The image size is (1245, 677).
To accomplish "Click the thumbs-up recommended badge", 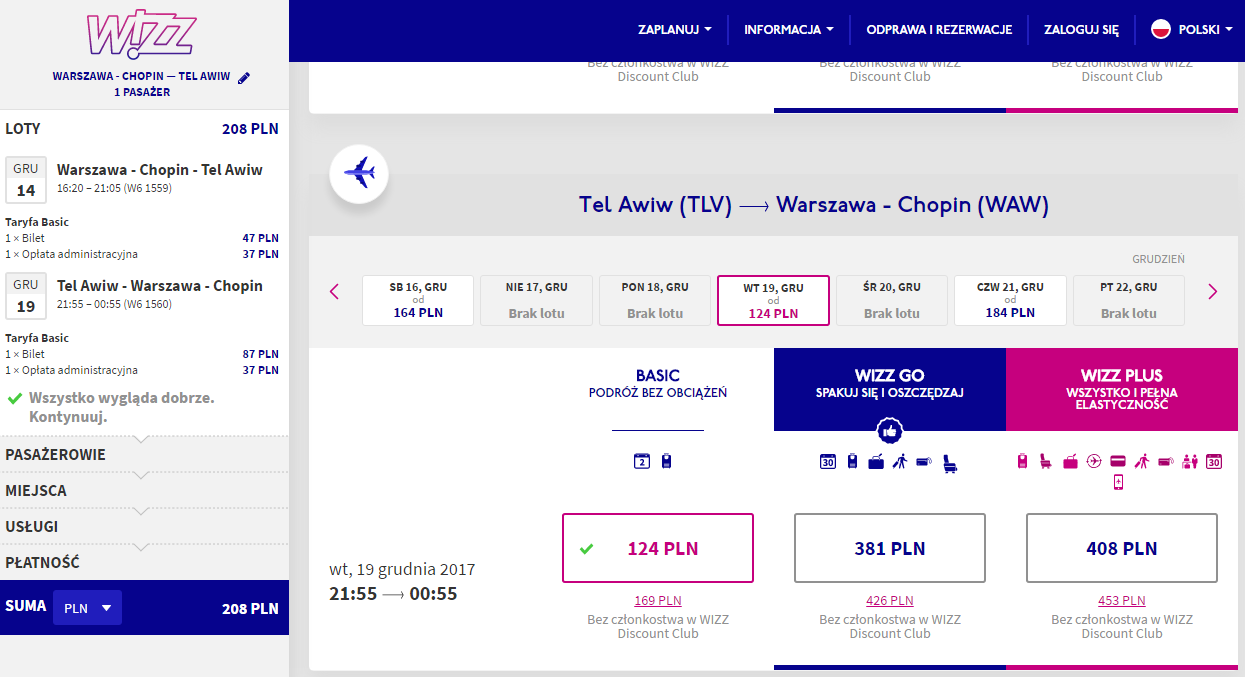I will click(x=890, y=431).
